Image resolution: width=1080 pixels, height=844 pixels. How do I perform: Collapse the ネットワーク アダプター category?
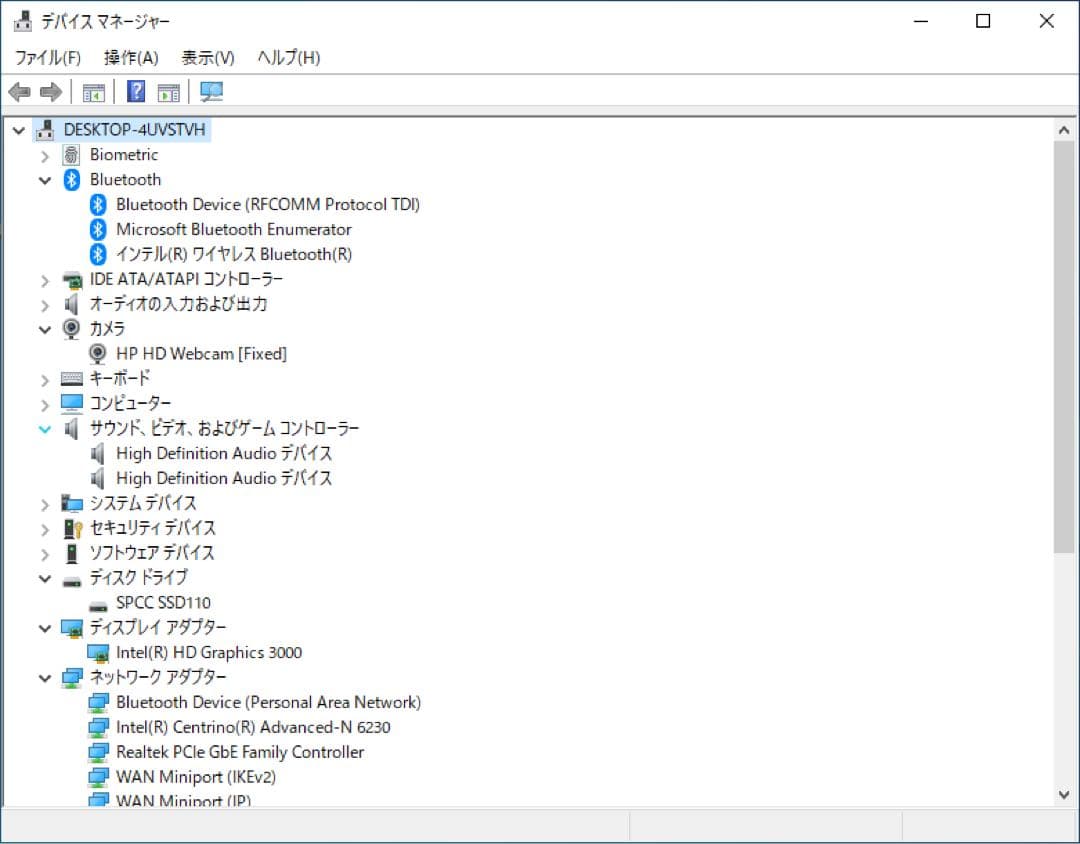click(45, 678)
